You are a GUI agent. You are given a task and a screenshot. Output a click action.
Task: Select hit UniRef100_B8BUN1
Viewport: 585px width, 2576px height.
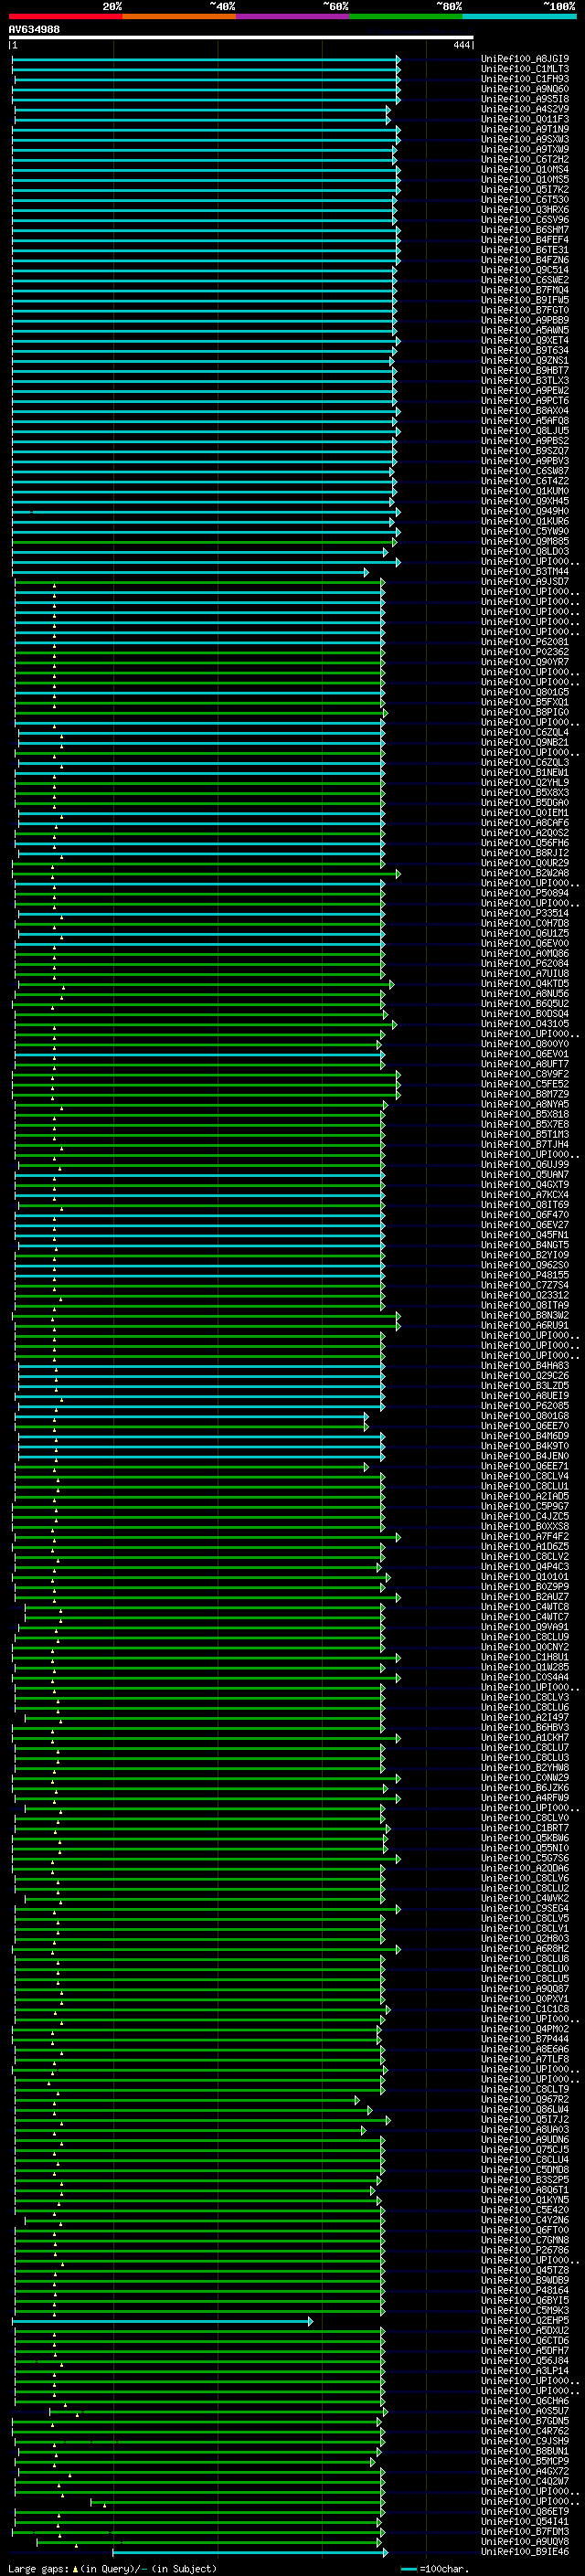[x=525, y=2452]
